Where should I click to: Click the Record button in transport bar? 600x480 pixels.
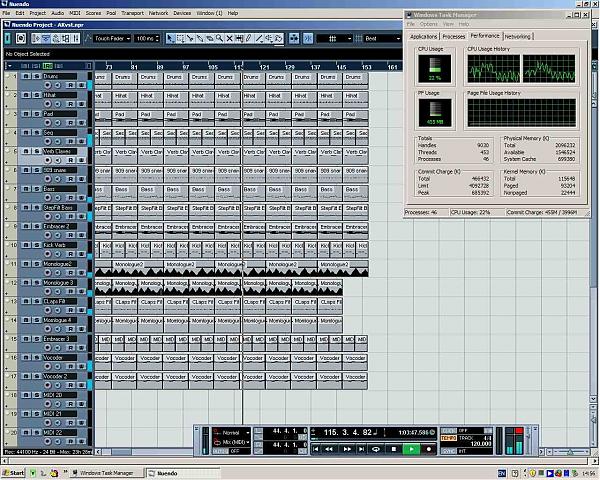point(429,449)
